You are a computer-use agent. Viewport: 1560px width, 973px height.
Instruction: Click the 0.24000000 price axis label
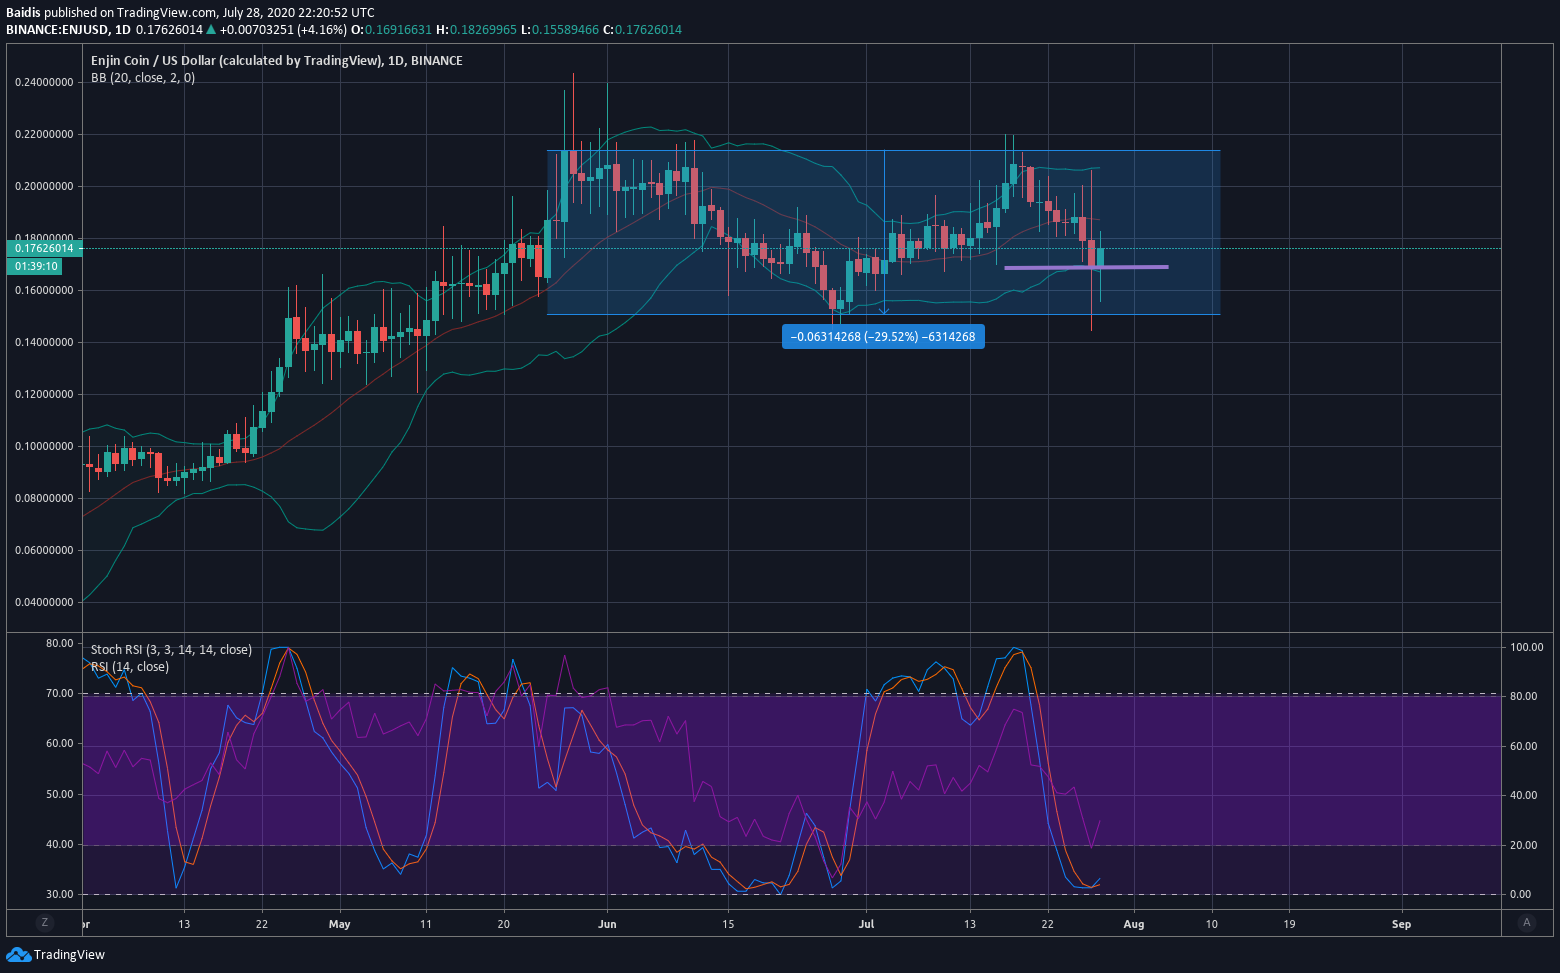tap(44, 83)
